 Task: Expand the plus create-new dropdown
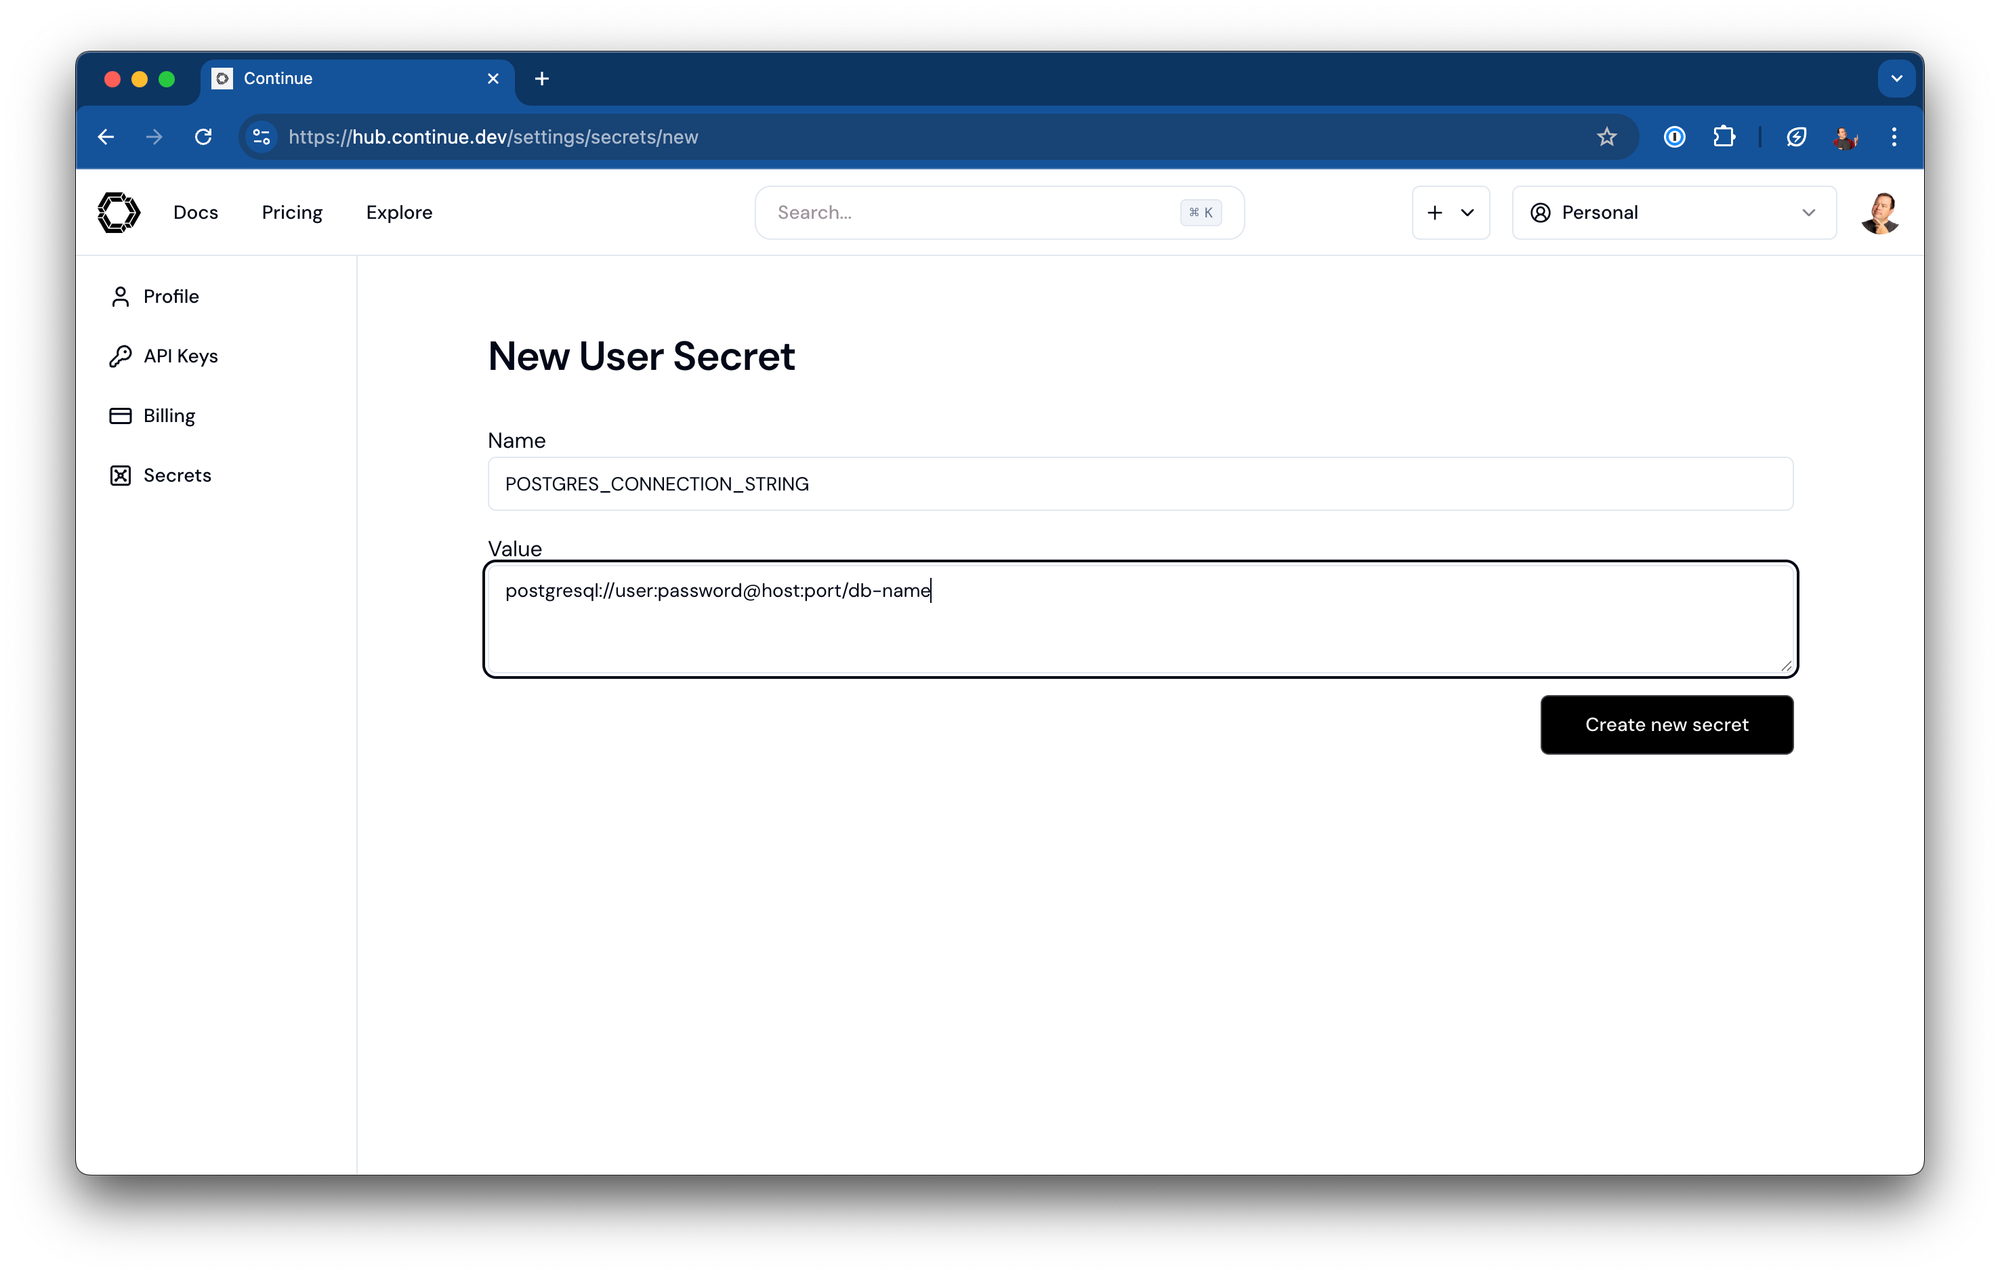[x=1450, y=213]
